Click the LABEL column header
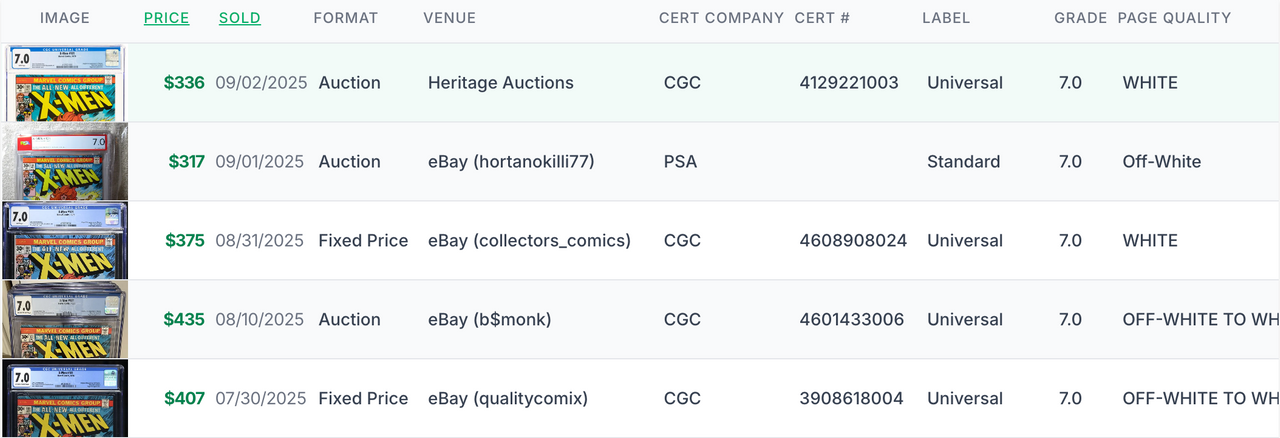This screenshot has height=438, width=1280. tap(946, 18)
